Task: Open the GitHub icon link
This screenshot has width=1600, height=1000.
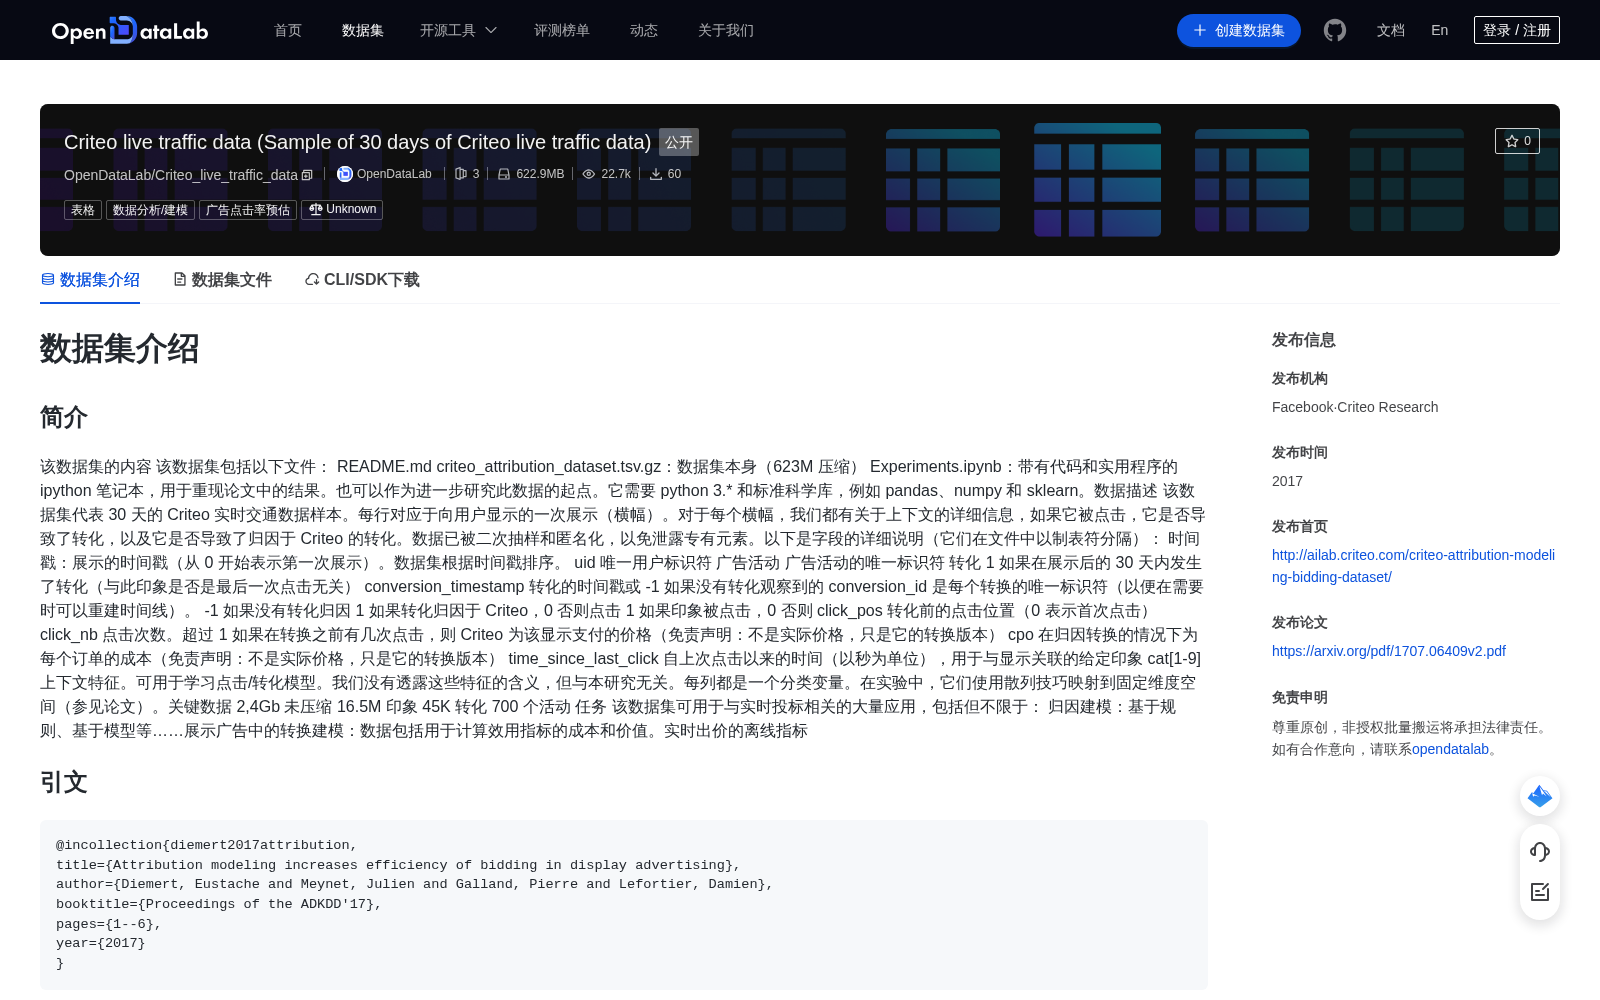Action: point(1335,30)
